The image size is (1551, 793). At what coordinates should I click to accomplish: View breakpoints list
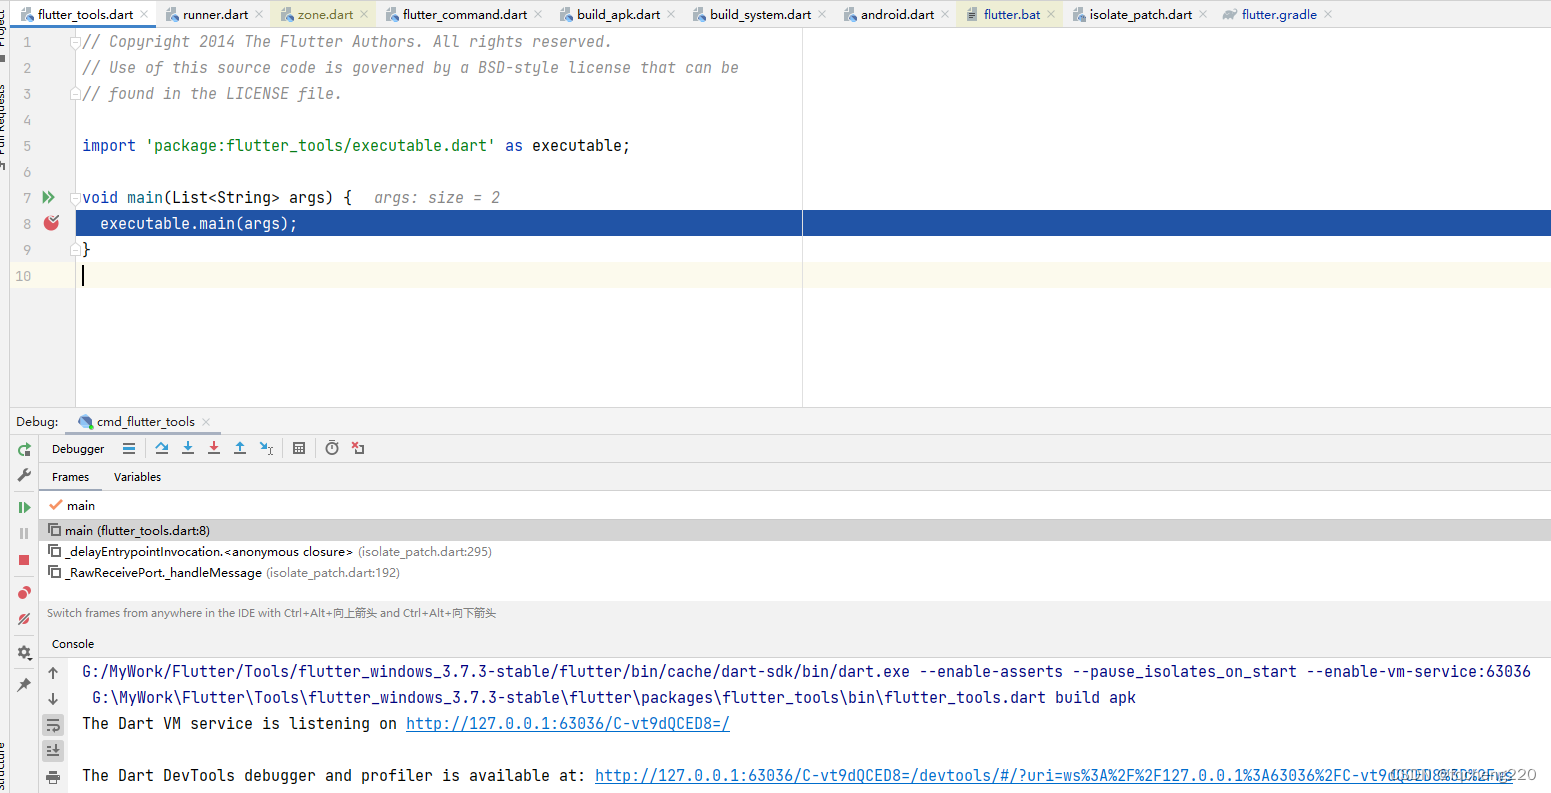(24, 593)
